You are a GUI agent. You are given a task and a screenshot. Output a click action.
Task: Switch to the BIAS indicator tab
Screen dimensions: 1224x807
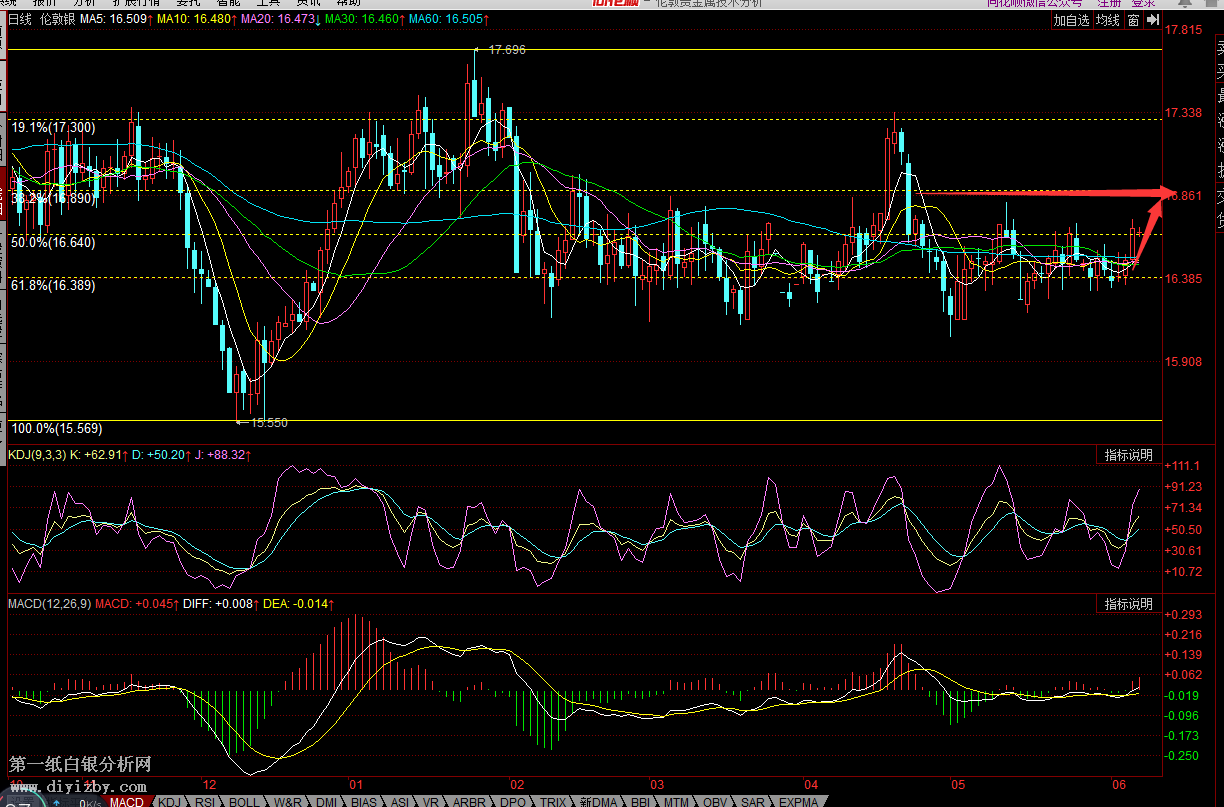364,801
